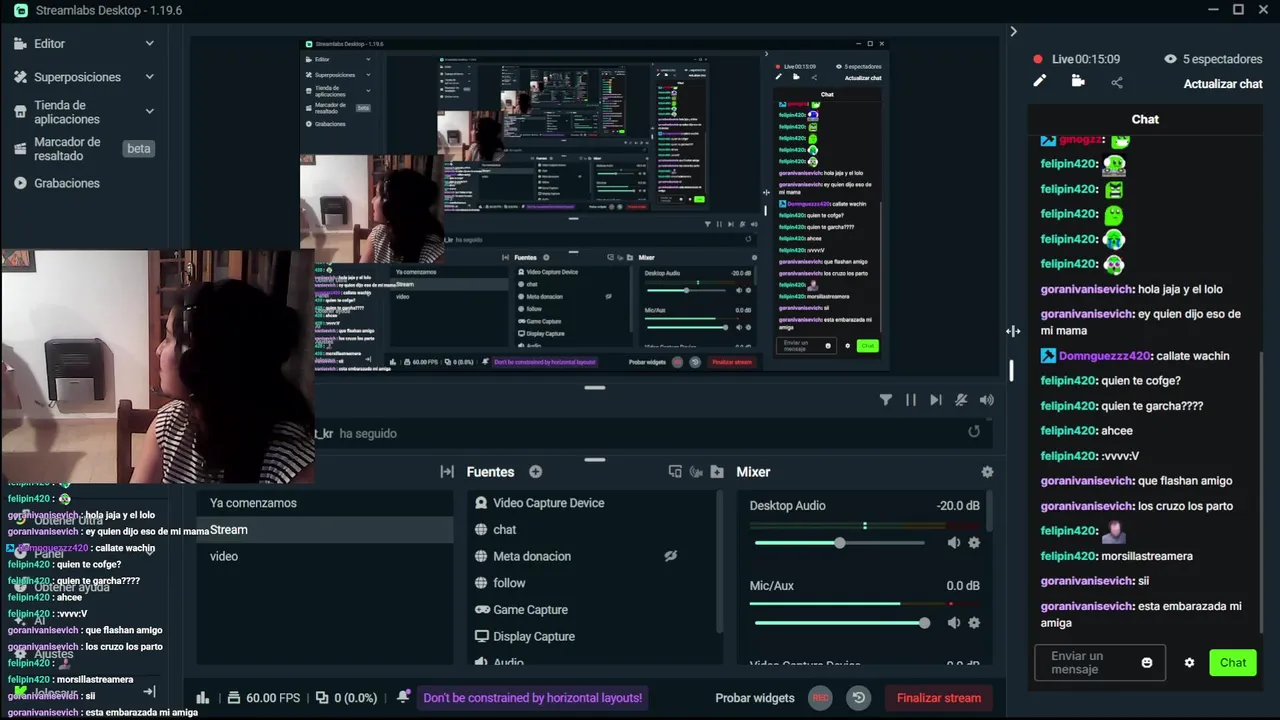
Task: Click the Display Capture monitor icon
Action: tap(482, 637)
